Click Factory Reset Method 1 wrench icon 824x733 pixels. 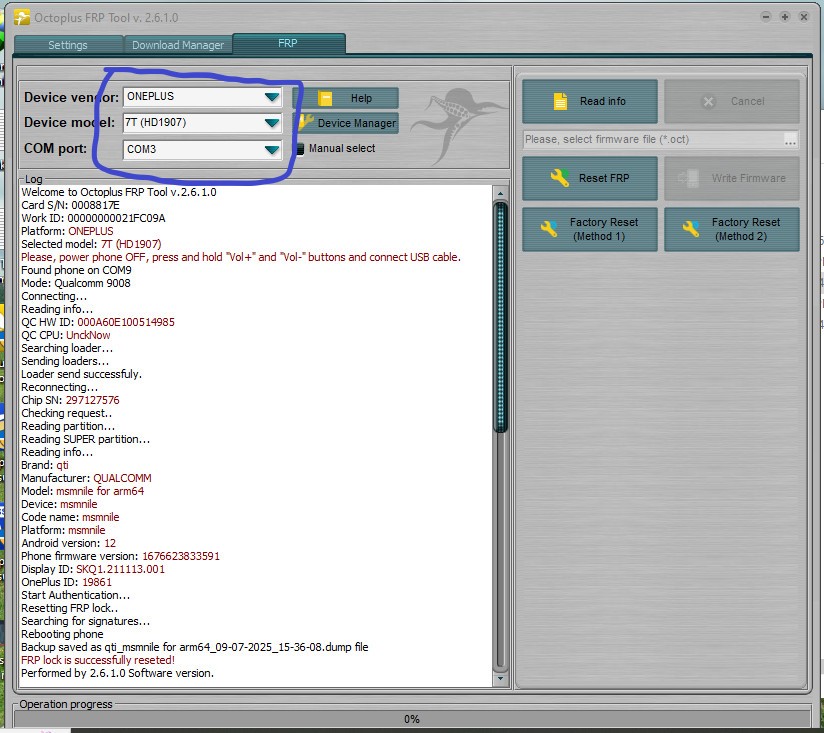(x=549, y=229)
